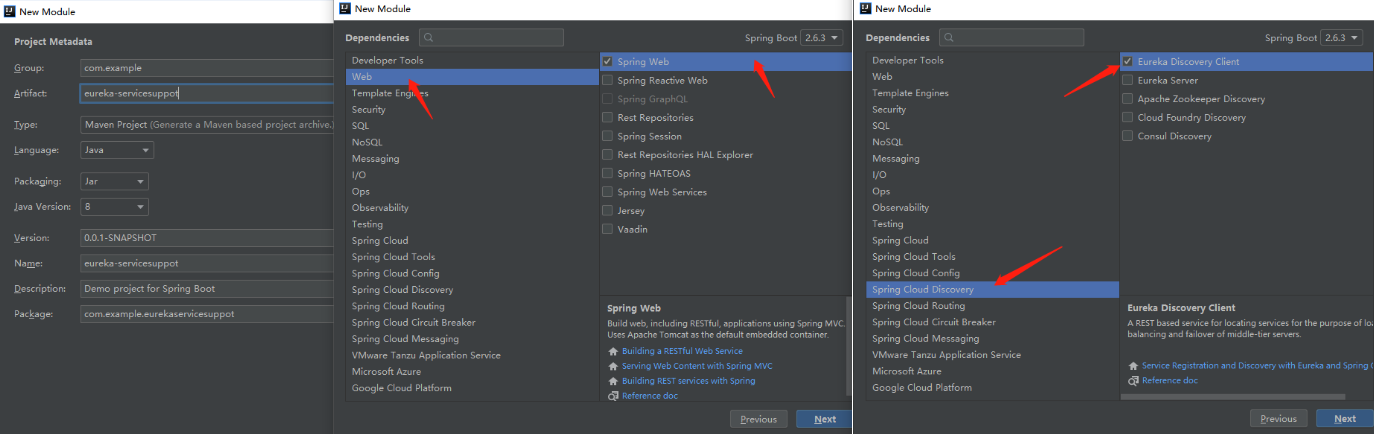Click the Group field containing com.example
This screenshot has height=434, width=1374.
[x=206, y=68]
